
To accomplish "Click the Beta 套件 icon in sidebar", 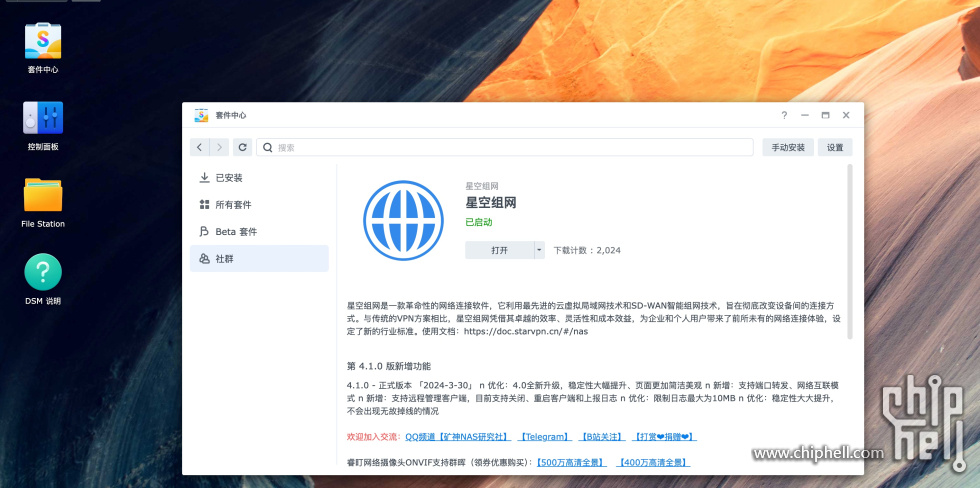I will pos(204,231).
